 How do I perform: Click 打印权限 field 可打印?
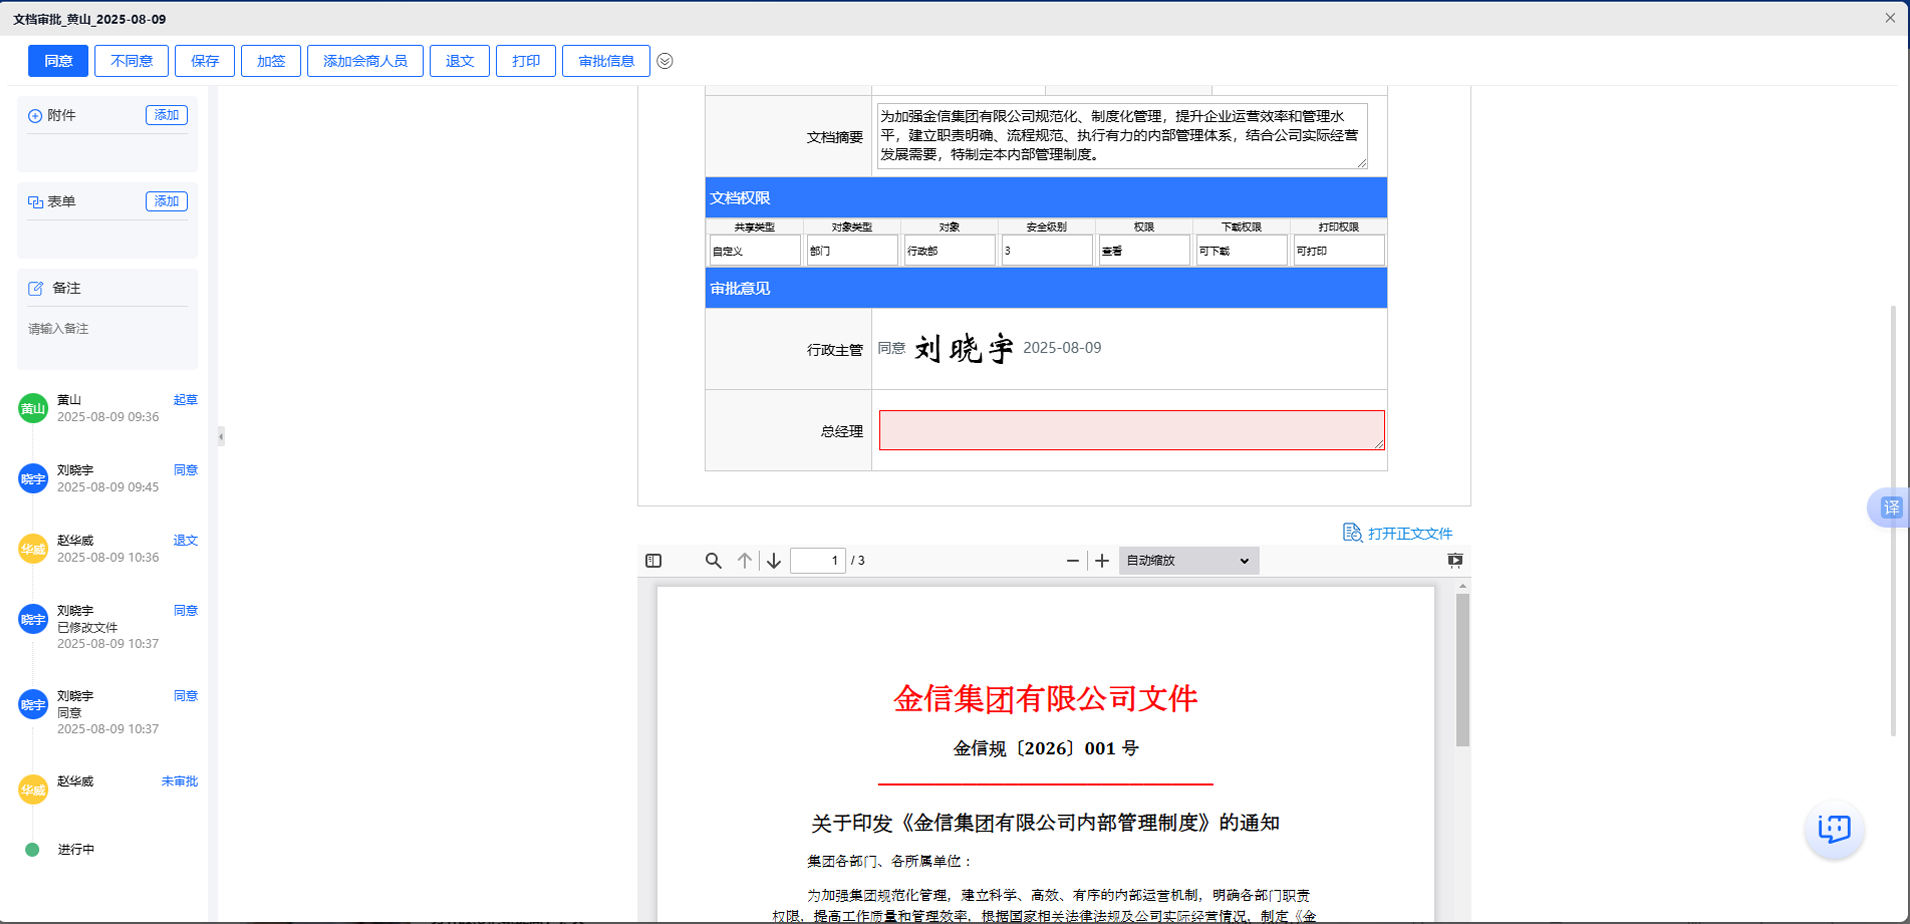click(1338, 250)
